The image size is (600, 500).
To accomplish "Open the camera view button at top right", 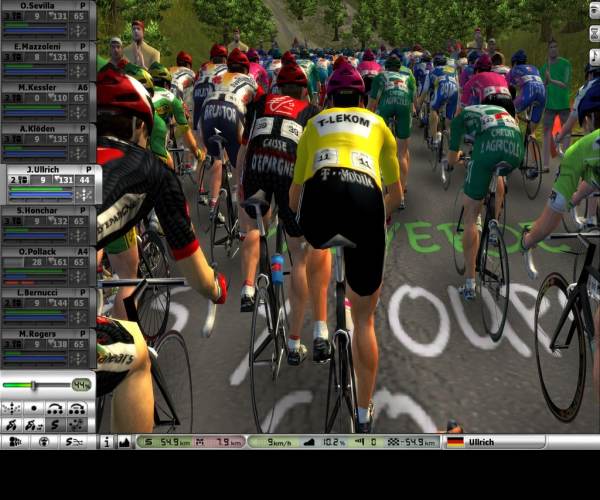I will [x=595, y=11].
